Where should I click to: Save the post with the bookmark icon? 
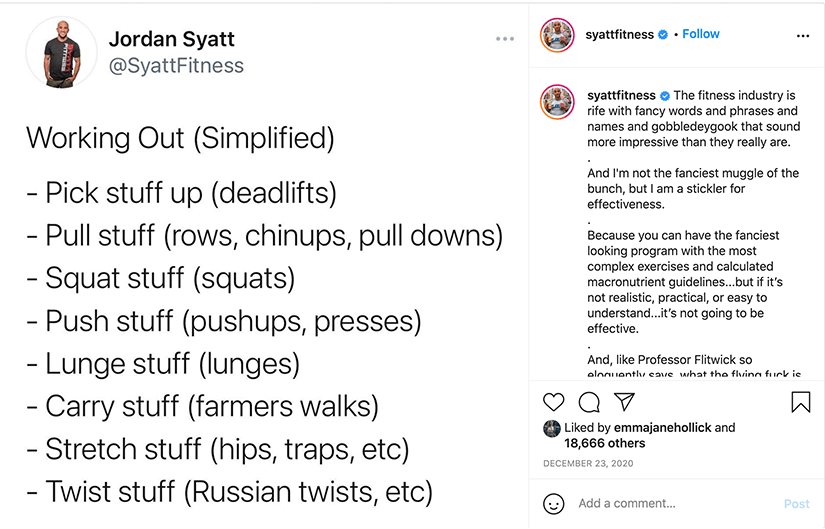(x=800, y=402)
